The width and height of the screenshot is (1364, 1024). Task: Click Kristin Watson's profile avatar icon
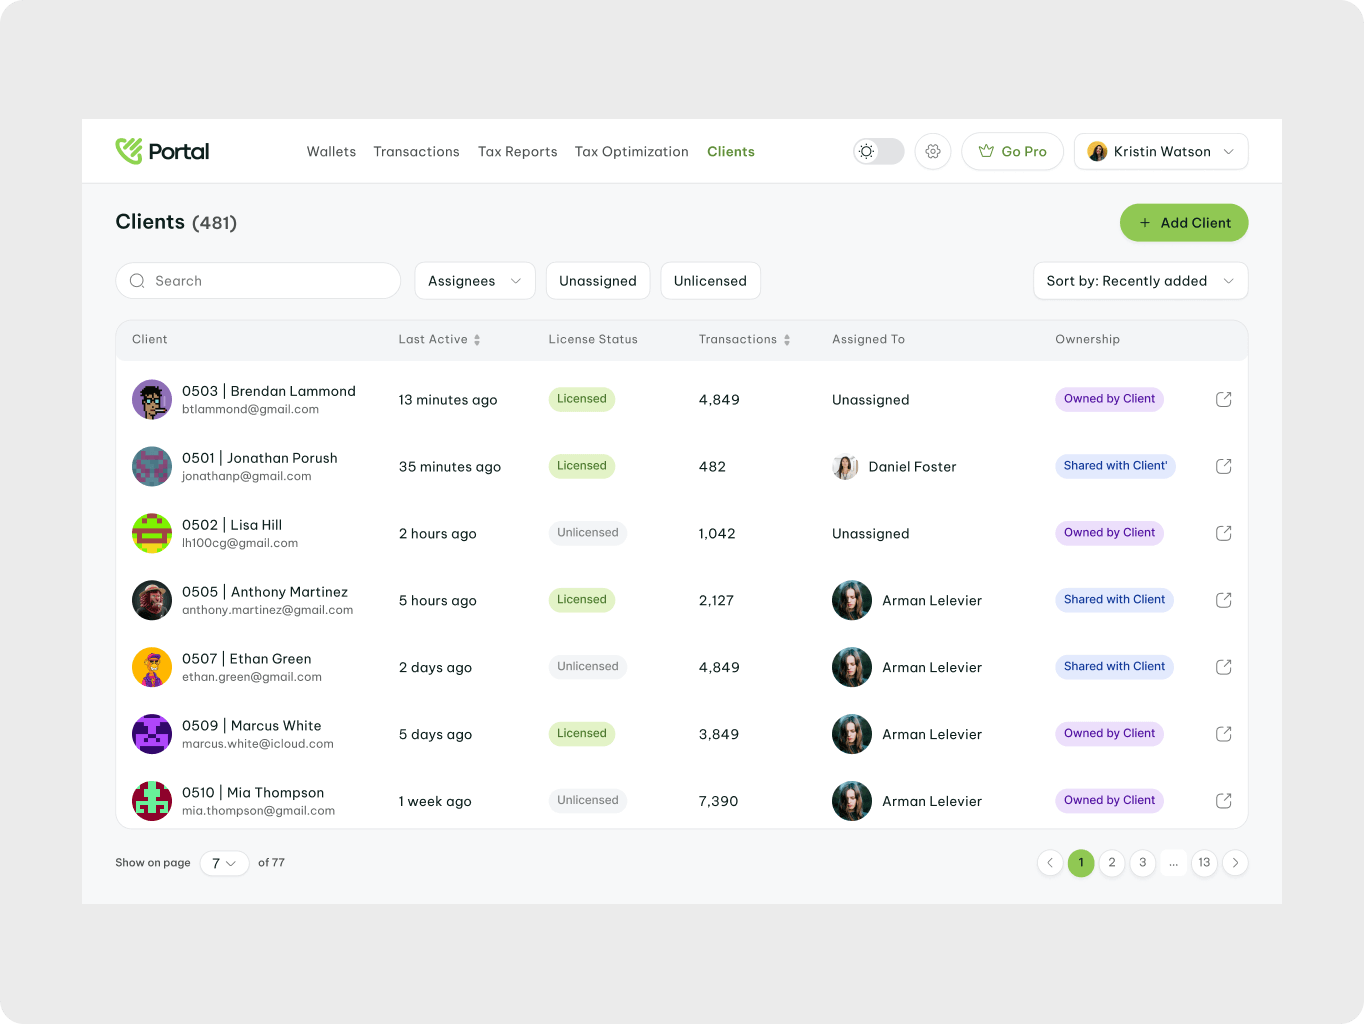(1097, 151)
